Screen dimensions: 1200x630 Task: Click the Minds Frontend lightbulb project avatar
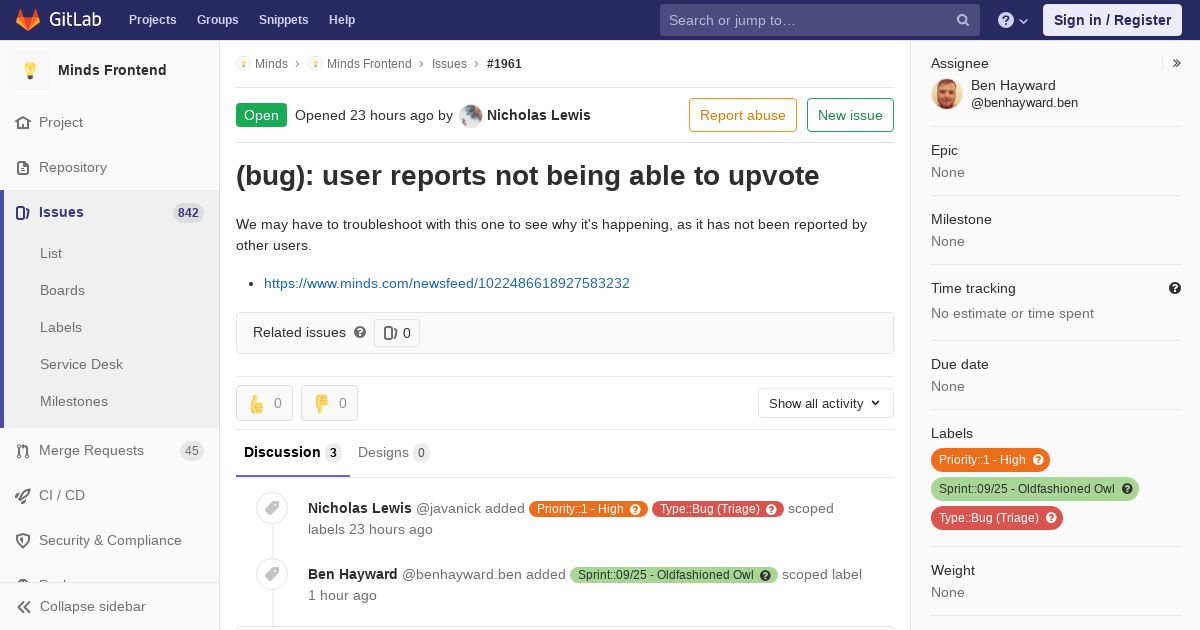[x=30, y=70]
